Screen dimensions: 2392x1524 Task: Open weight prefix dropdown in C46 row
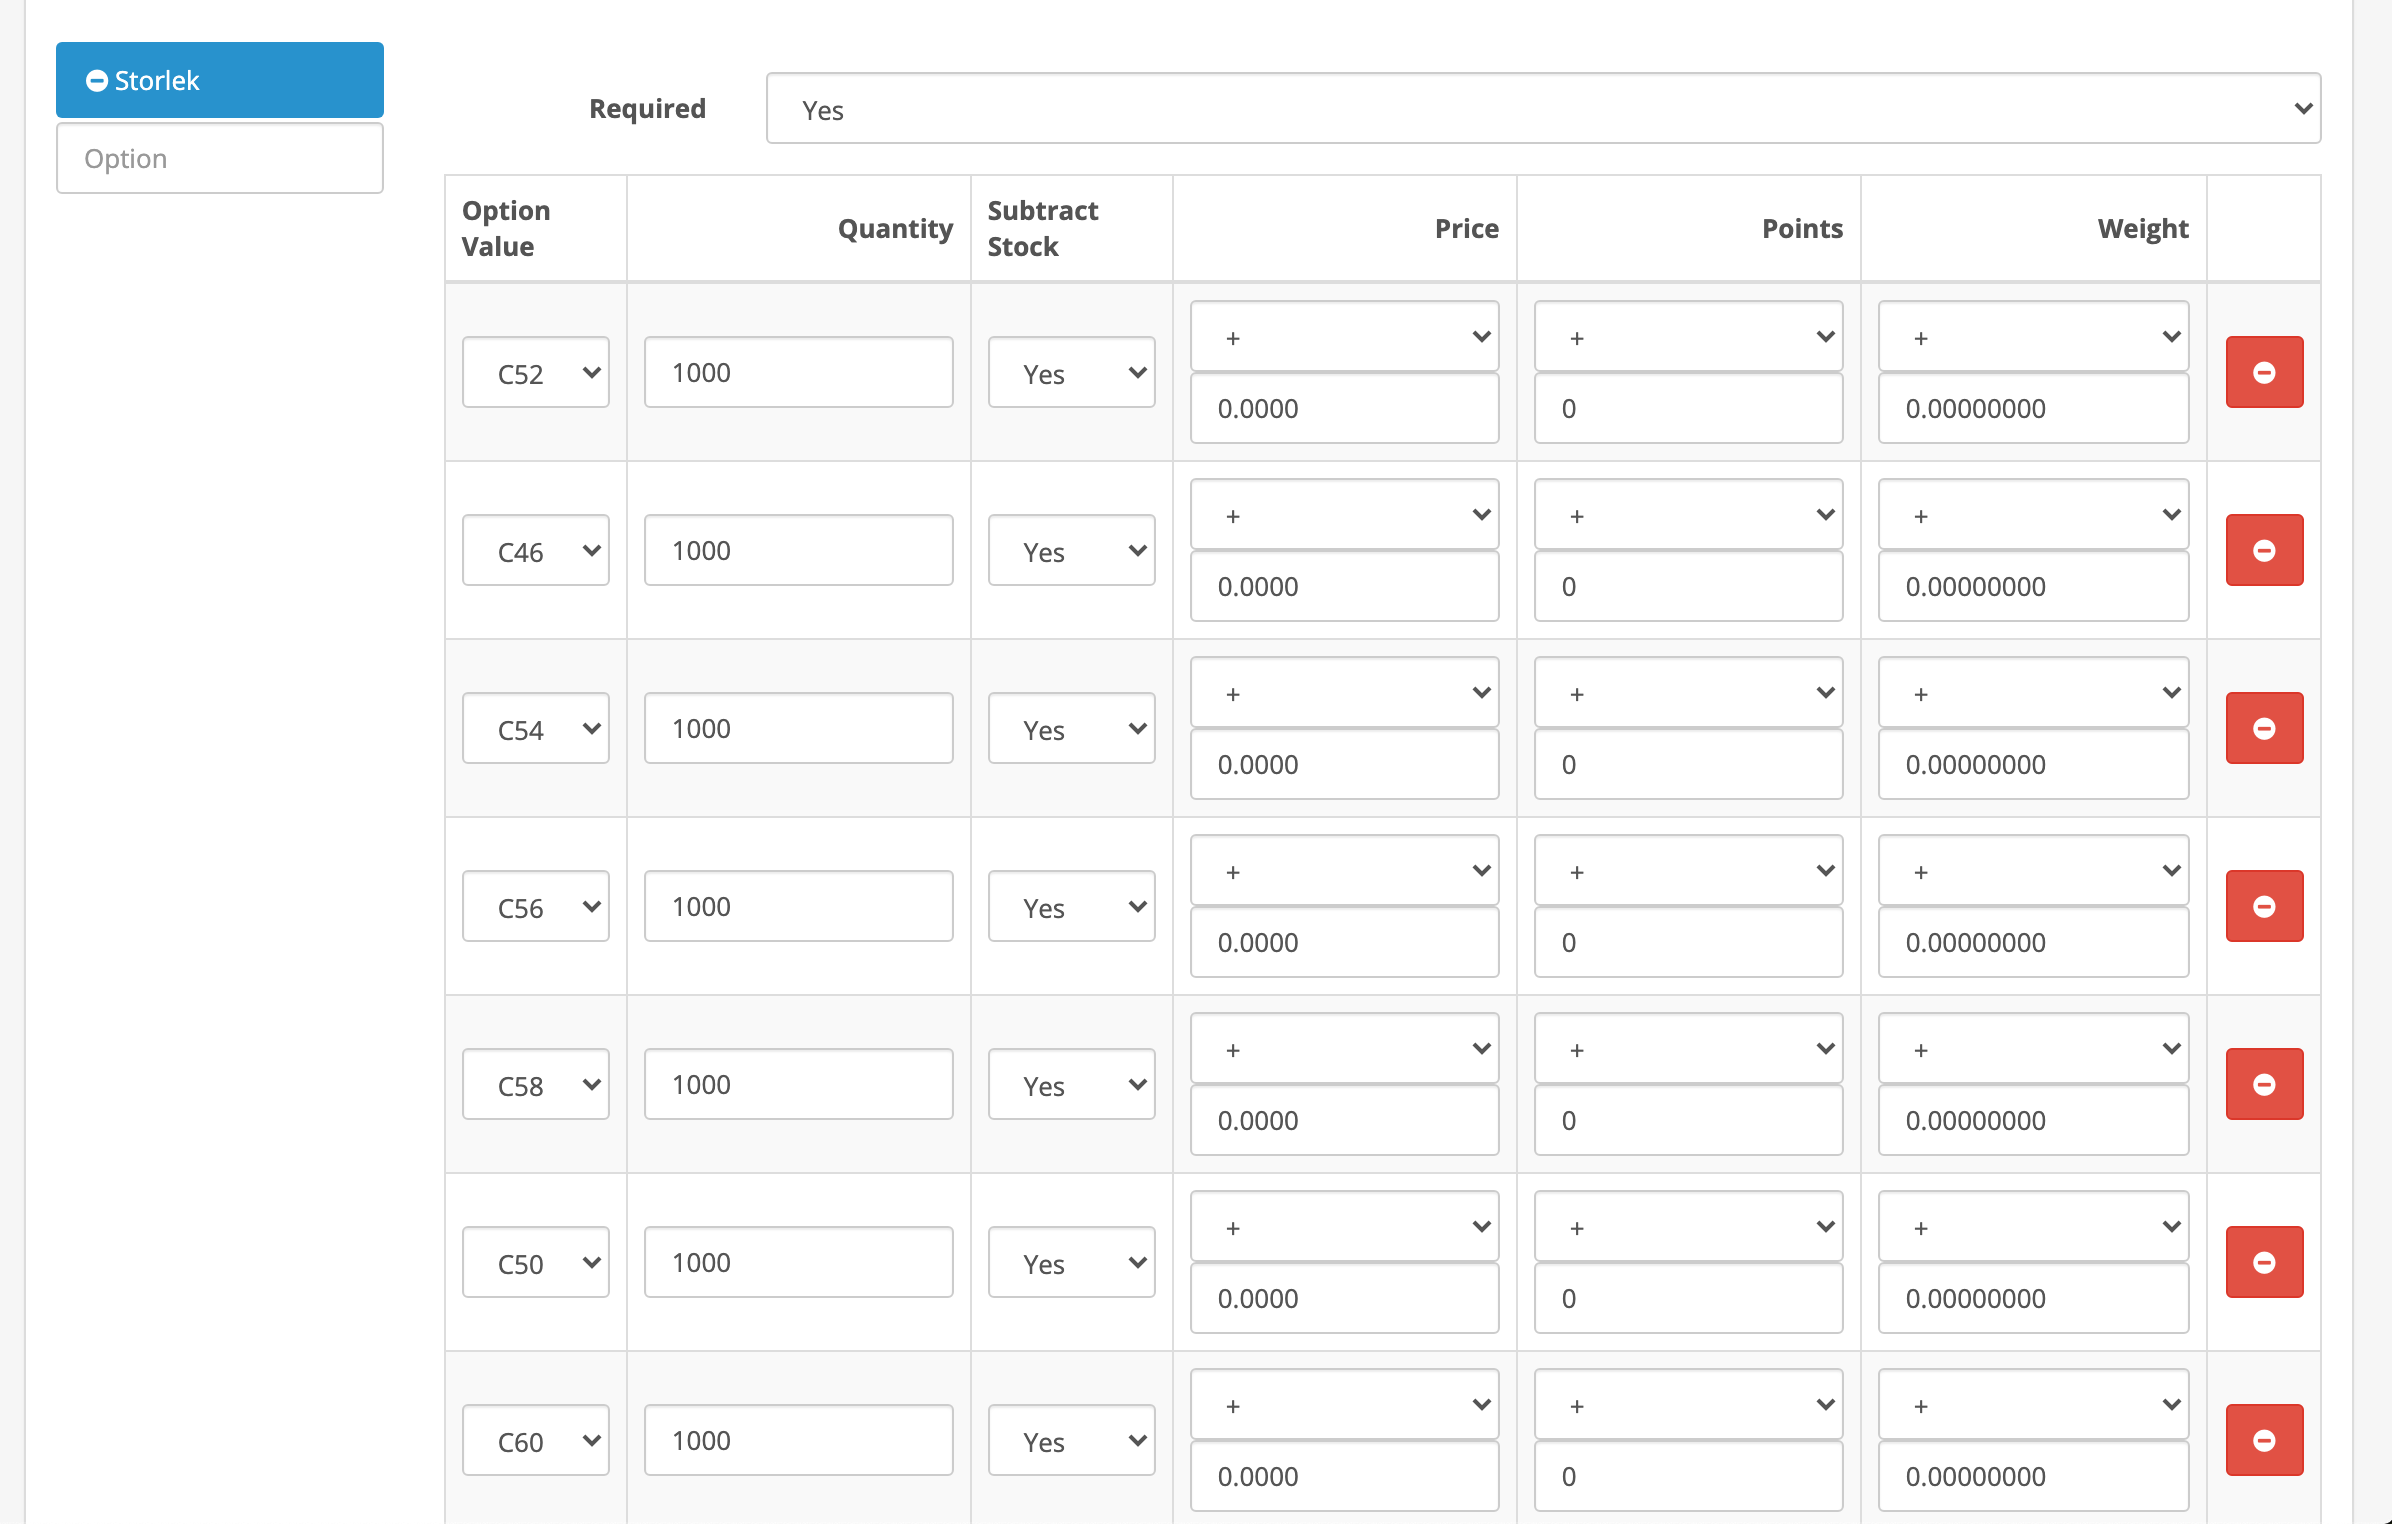pyautogui.click(x=2034, y=514)
